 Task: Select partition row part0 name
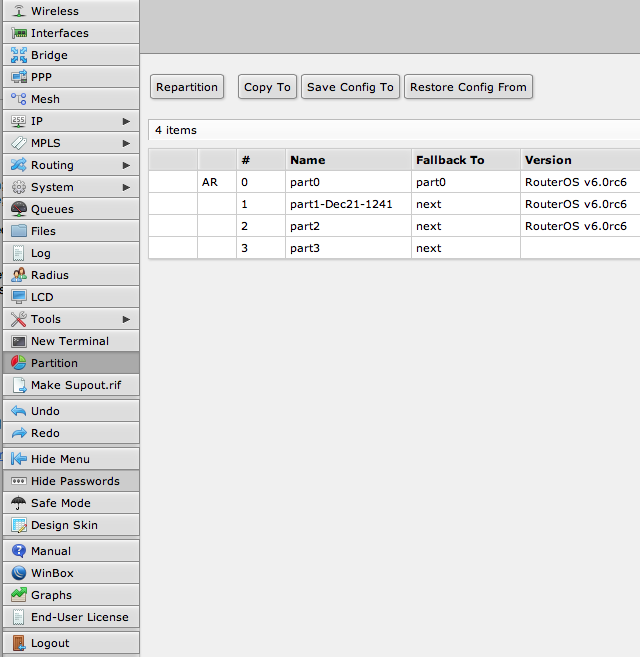(305, 182)
